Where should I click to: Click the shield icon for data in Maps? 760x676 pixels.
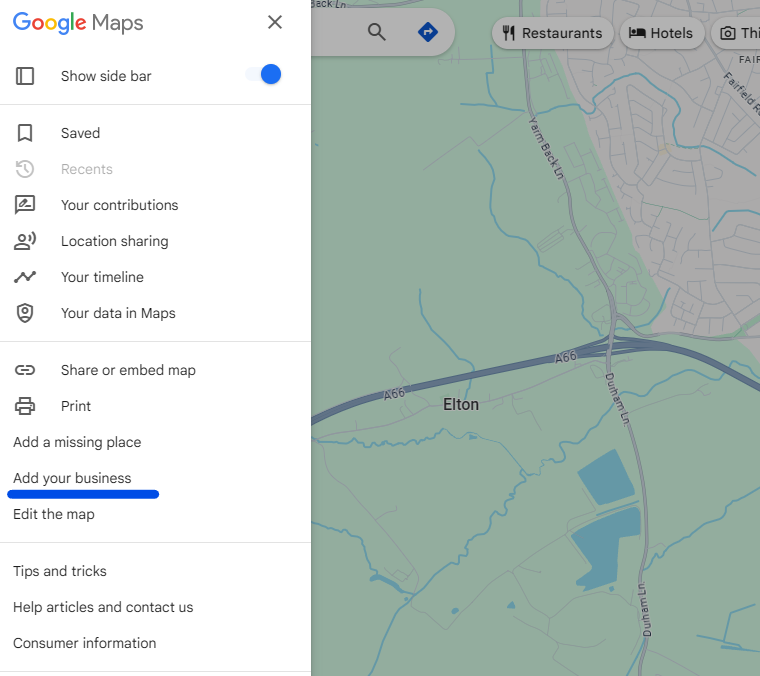tap(25, 313)
